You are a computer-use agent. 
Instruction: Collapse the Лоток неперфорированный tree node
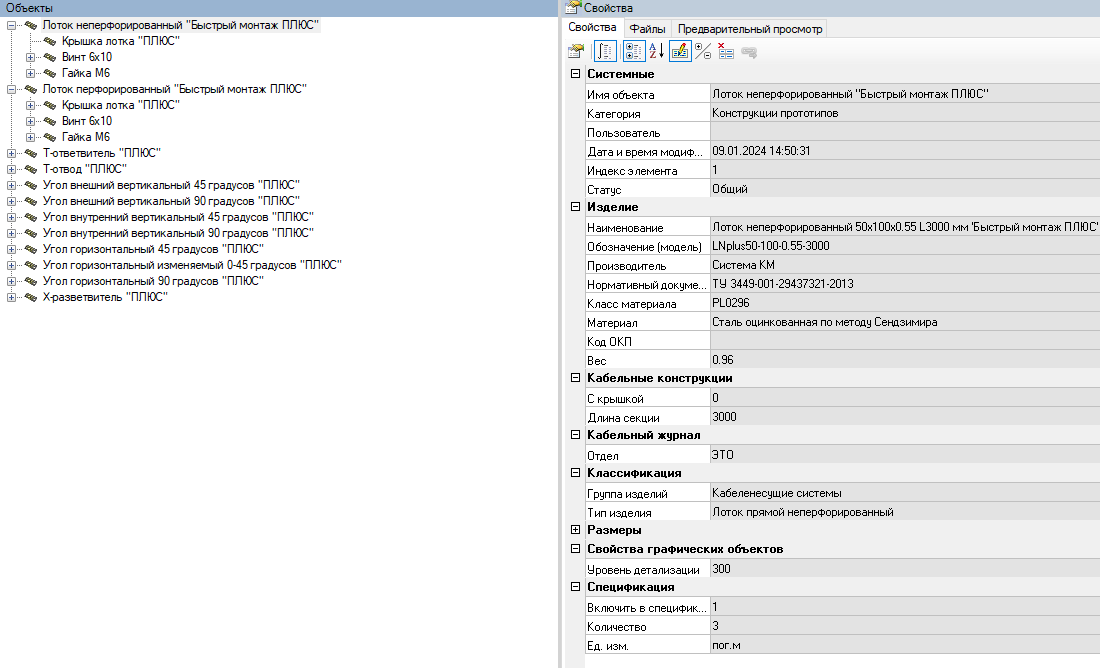11,25
